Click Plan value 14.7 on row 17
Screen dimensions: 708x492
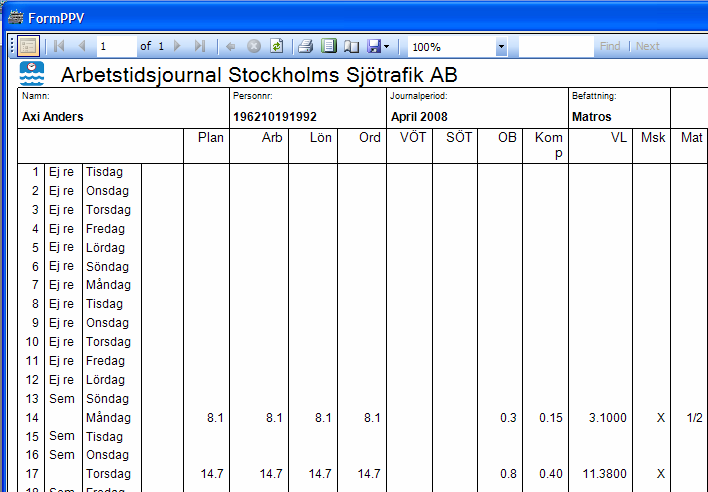click(x=212, y=474)
